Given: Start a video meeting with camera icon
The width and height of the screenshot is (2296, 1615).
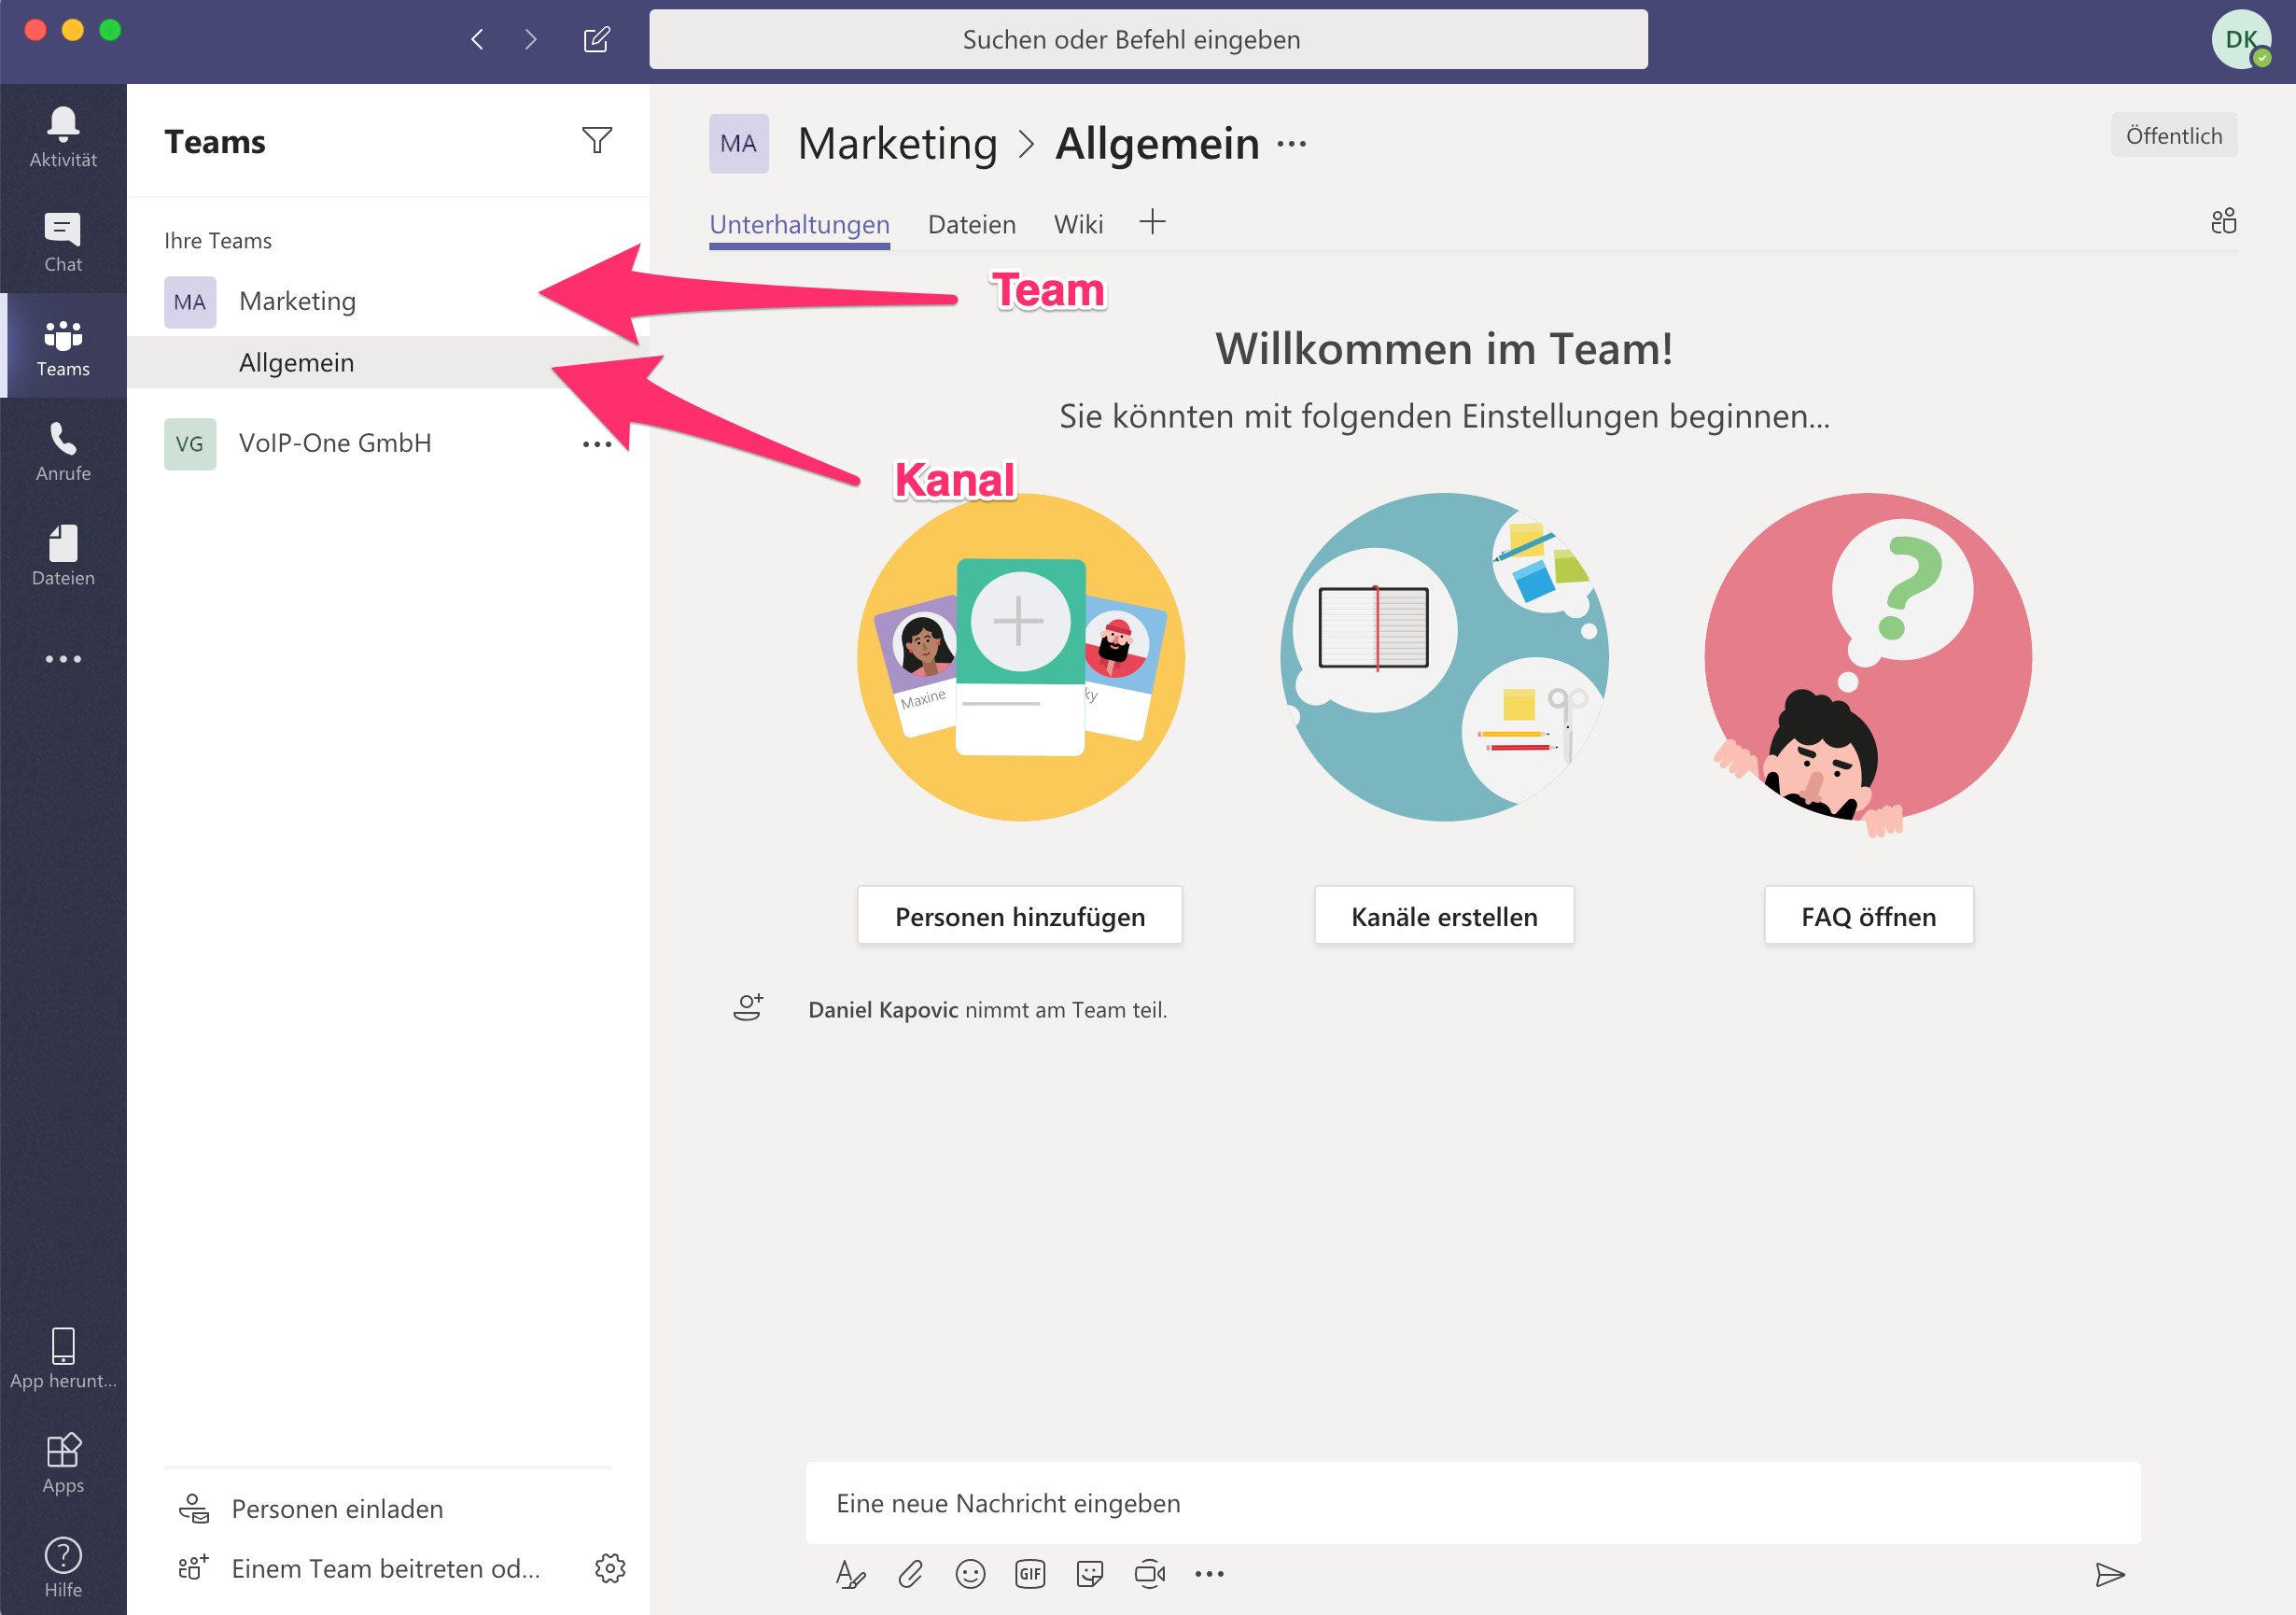Looking at the screenshot, I should coord(1150,1574).
